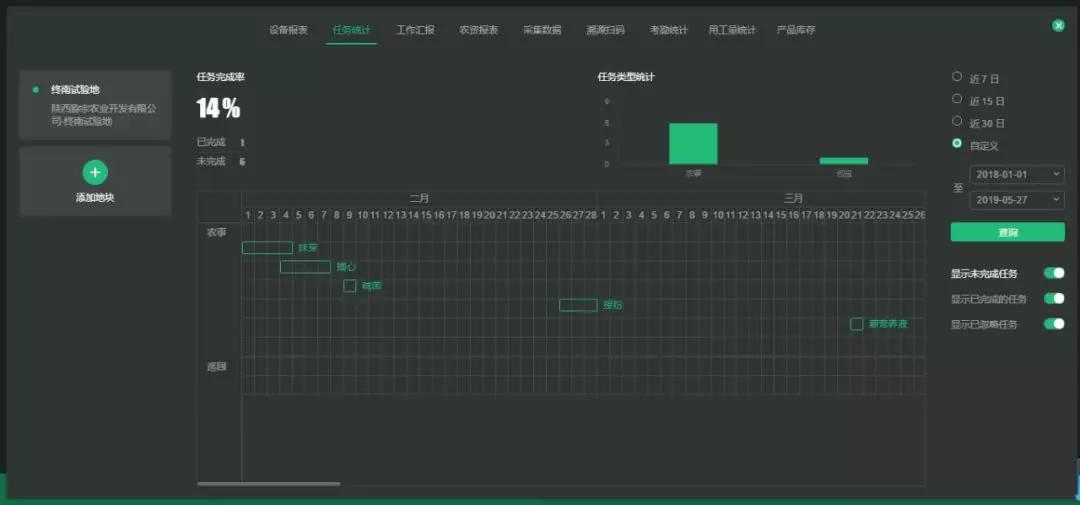Viewport: 1080px width, 505px height.
Task: Choose the 近30日 date range
Action: [x=957, y=122]
